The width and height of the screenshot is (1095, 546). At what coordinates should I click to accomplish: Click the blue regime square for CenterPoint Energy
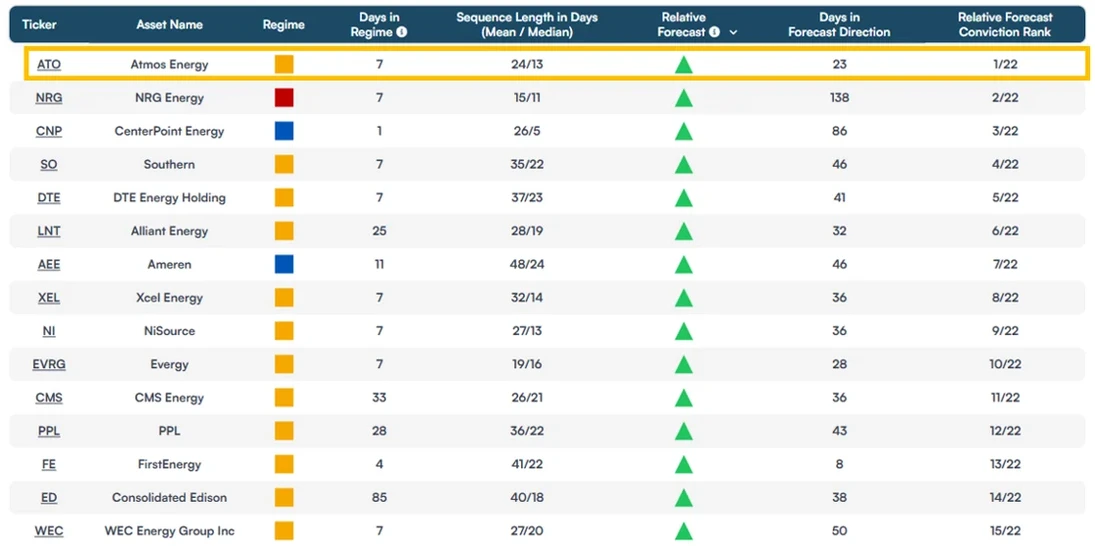tap(284, 131)
